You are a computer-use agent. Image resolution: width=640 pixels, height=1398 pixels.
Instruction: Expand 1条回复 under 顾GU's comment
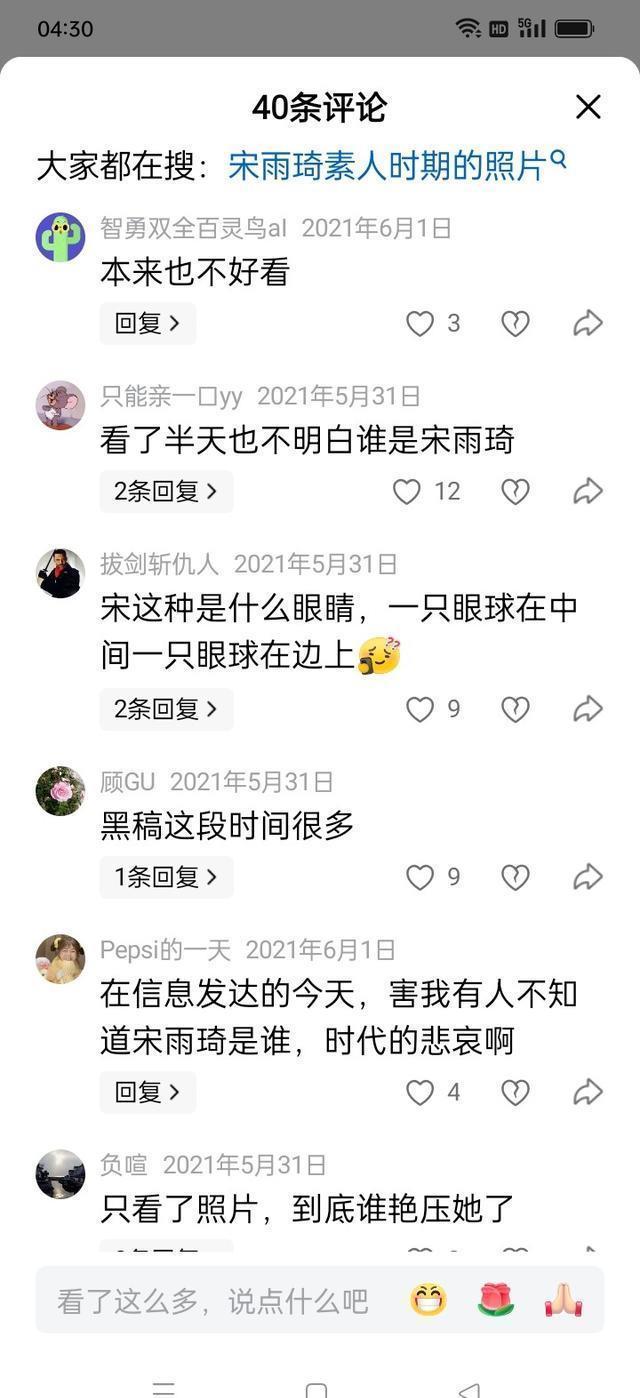(x=166, y=877)
